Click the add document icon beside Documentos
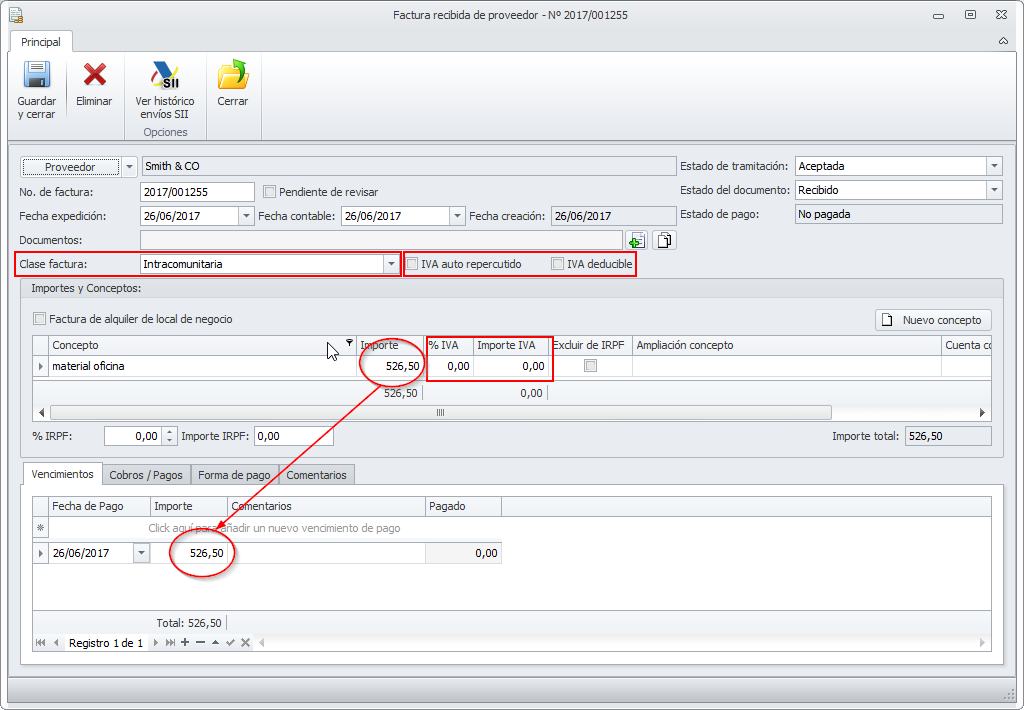1024x710 pixels. (637, 240)
